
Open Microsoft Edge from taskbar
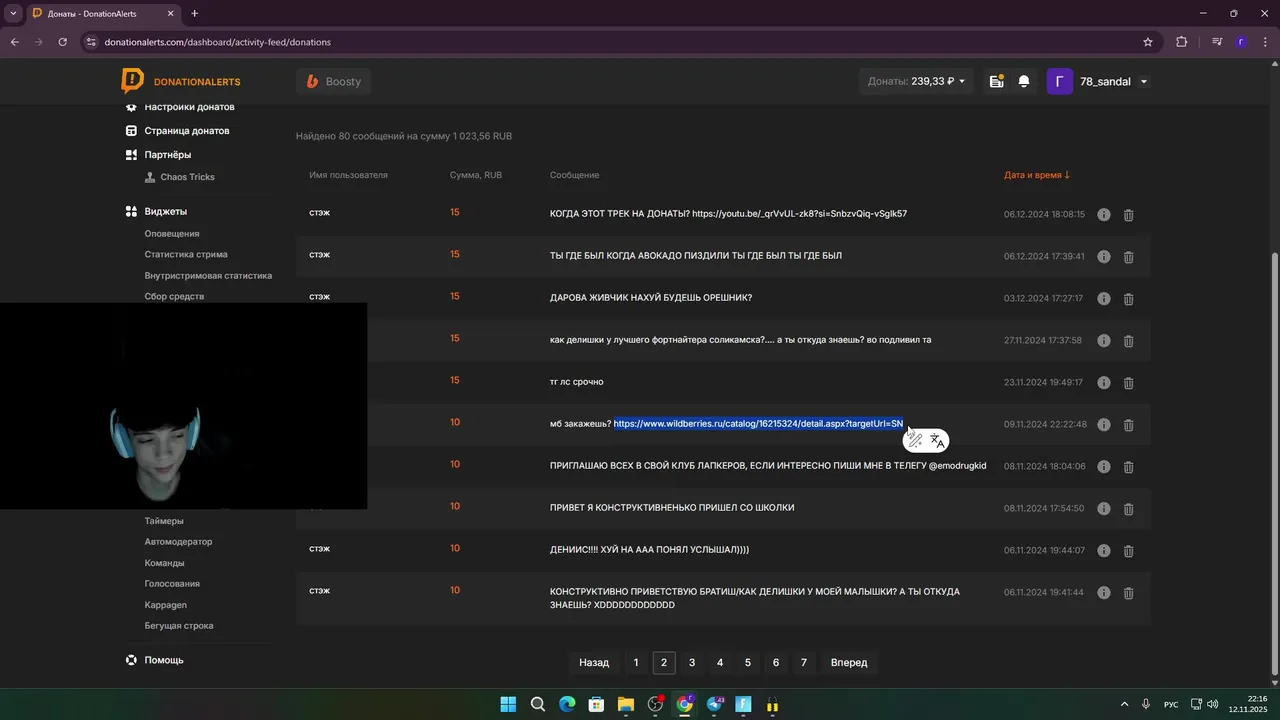point(567,704)
